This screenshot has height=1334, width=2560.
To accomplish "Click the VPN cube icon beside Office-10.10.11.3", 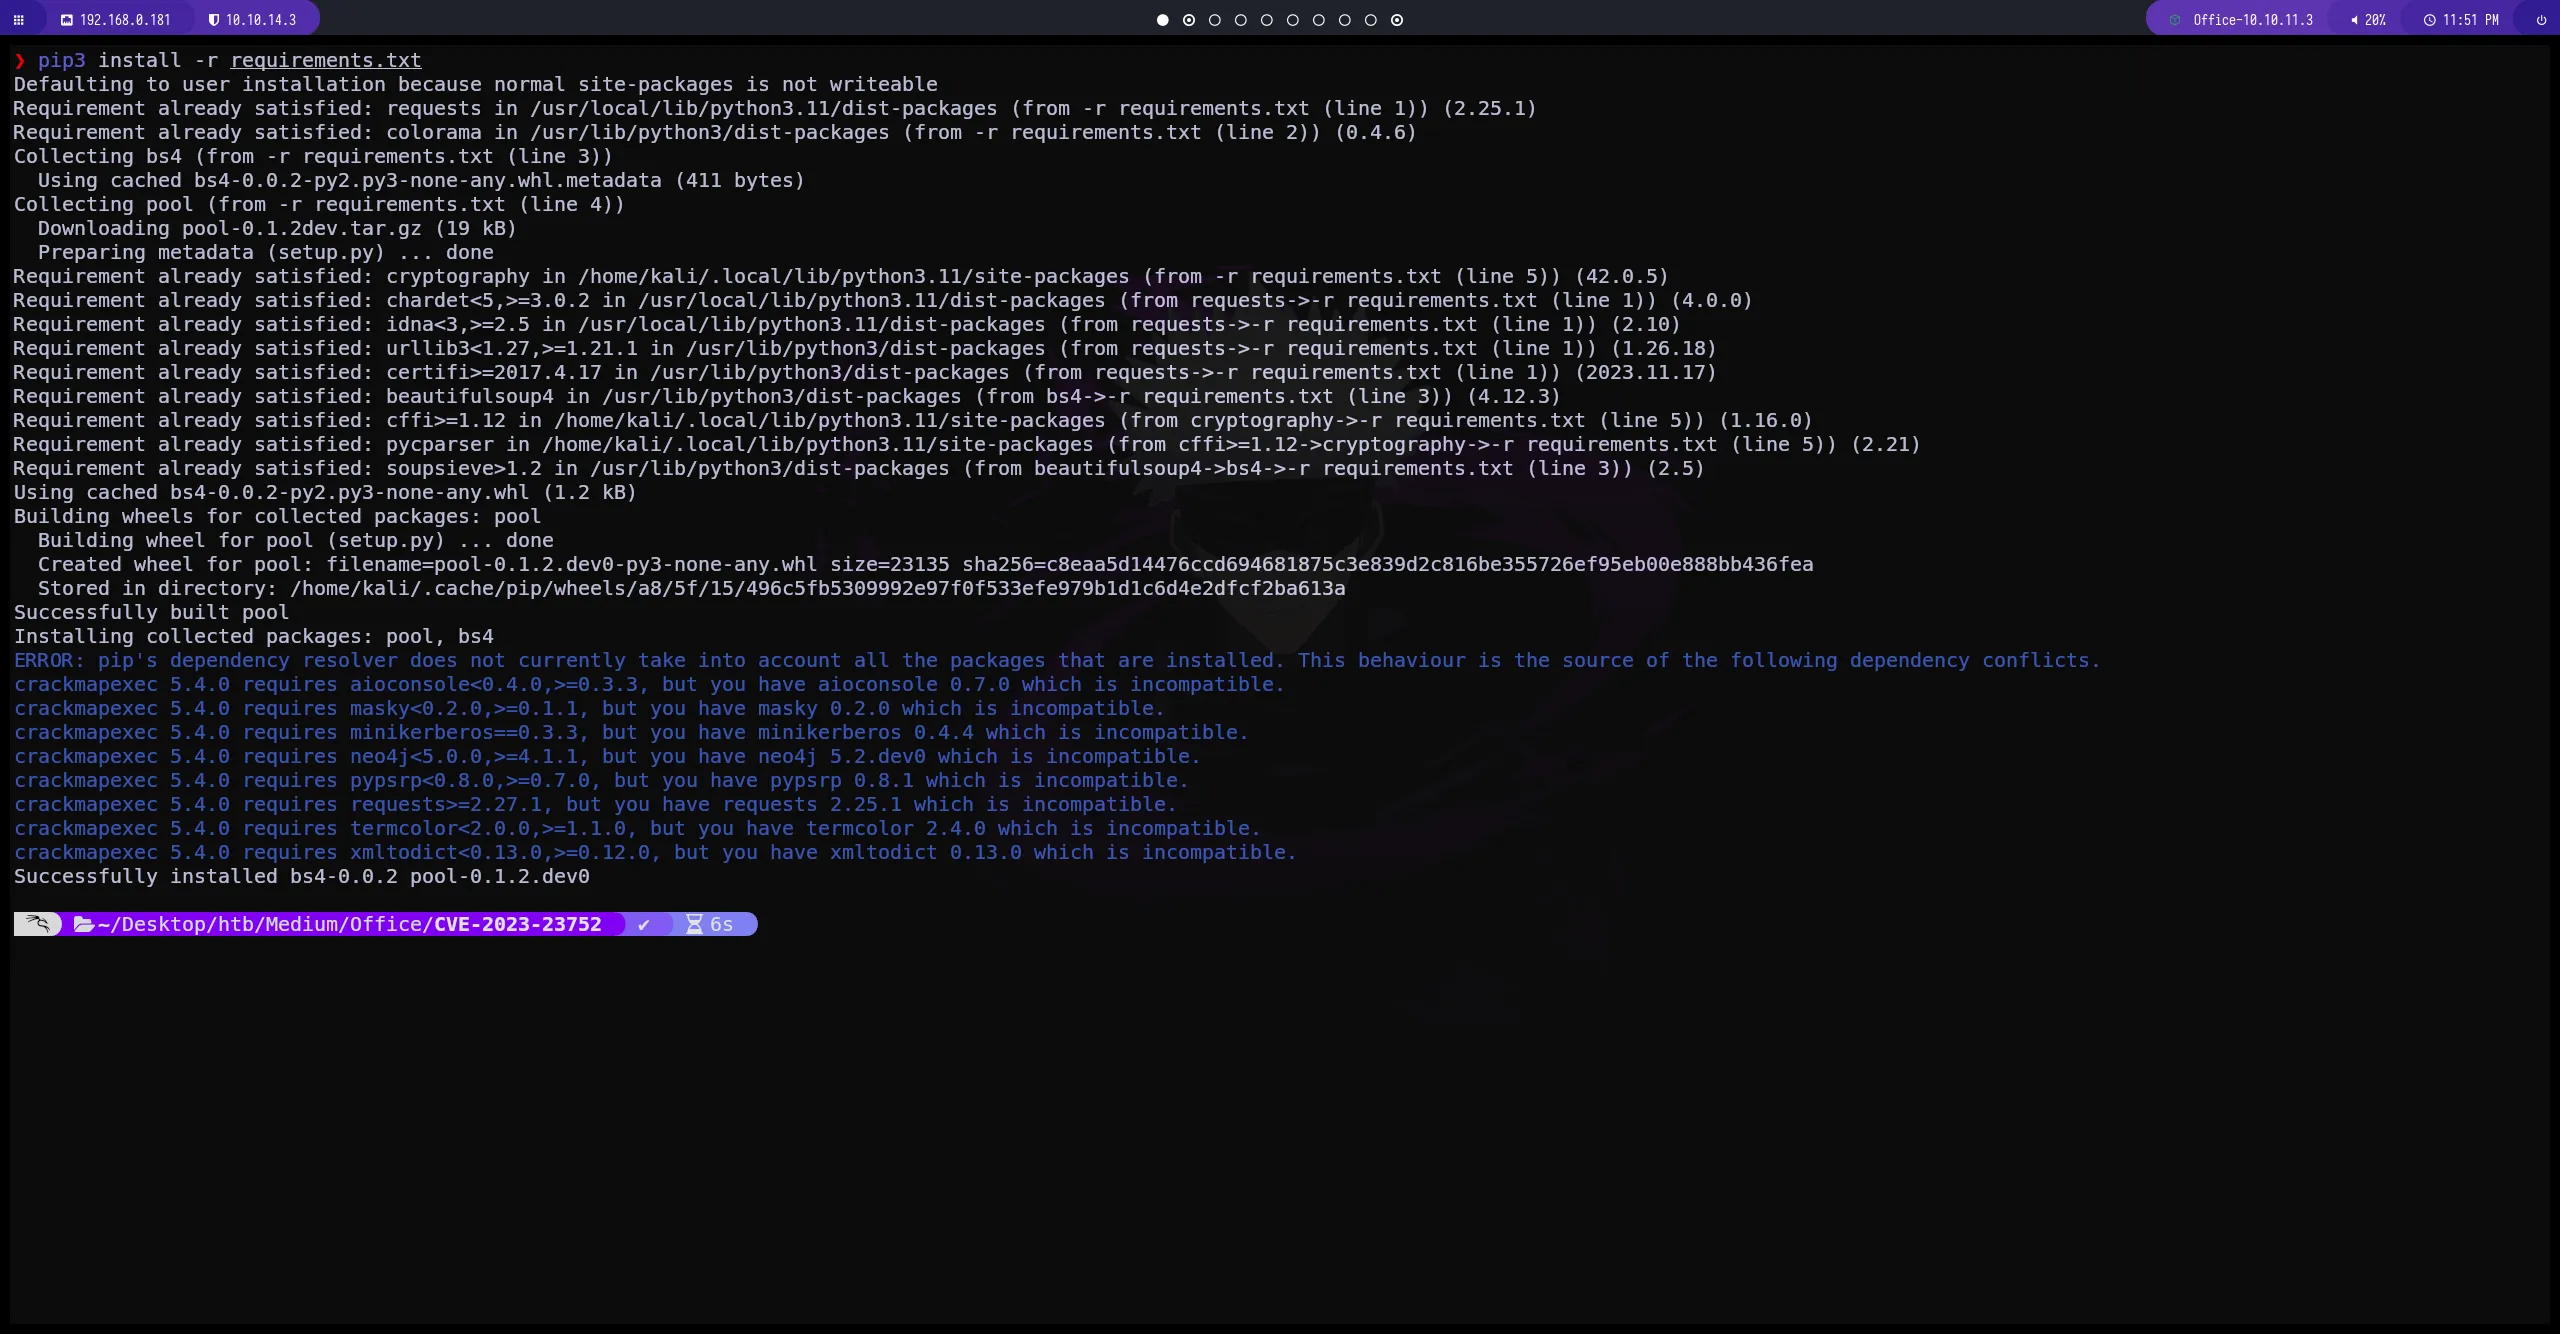I will [x=2173, y=19].
